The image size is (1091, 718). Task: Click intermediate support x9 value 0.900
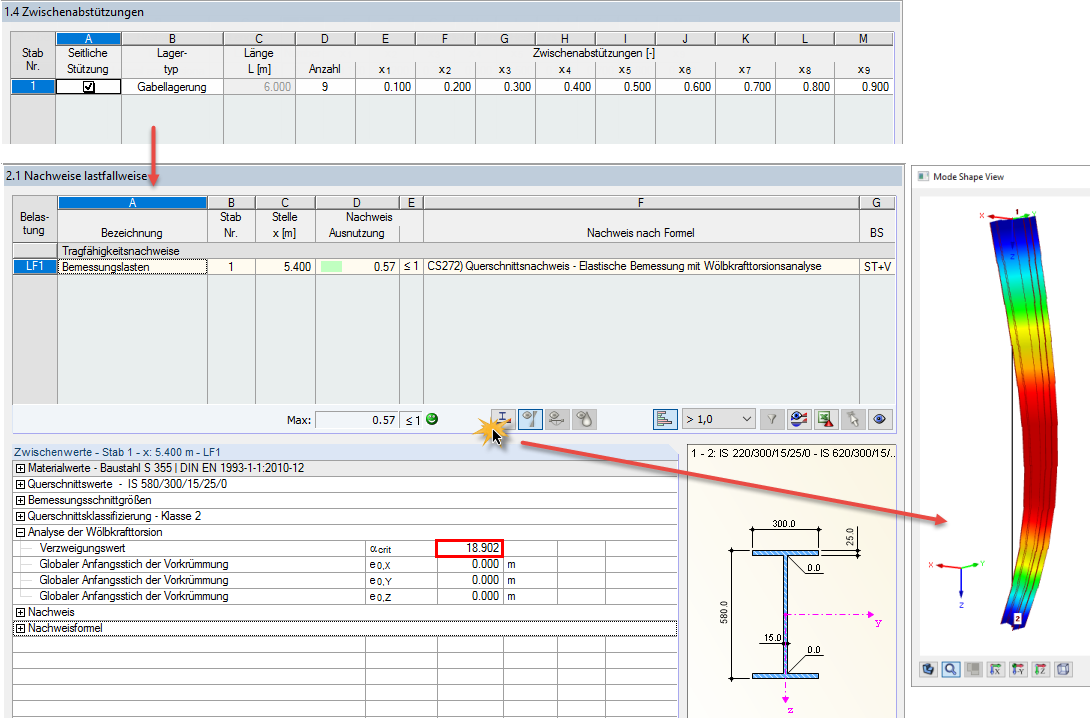(863, 87)
